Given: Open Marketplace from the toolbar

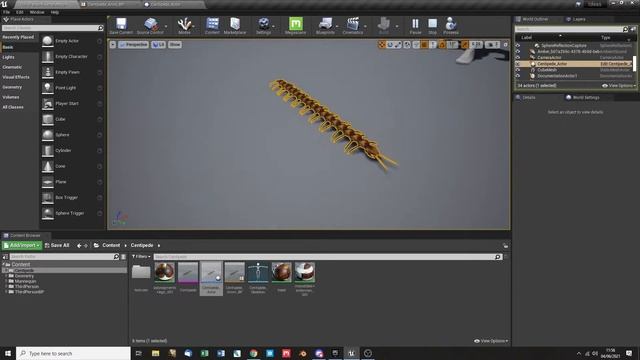Looking at the screenshot, I should tap(235, 26).
